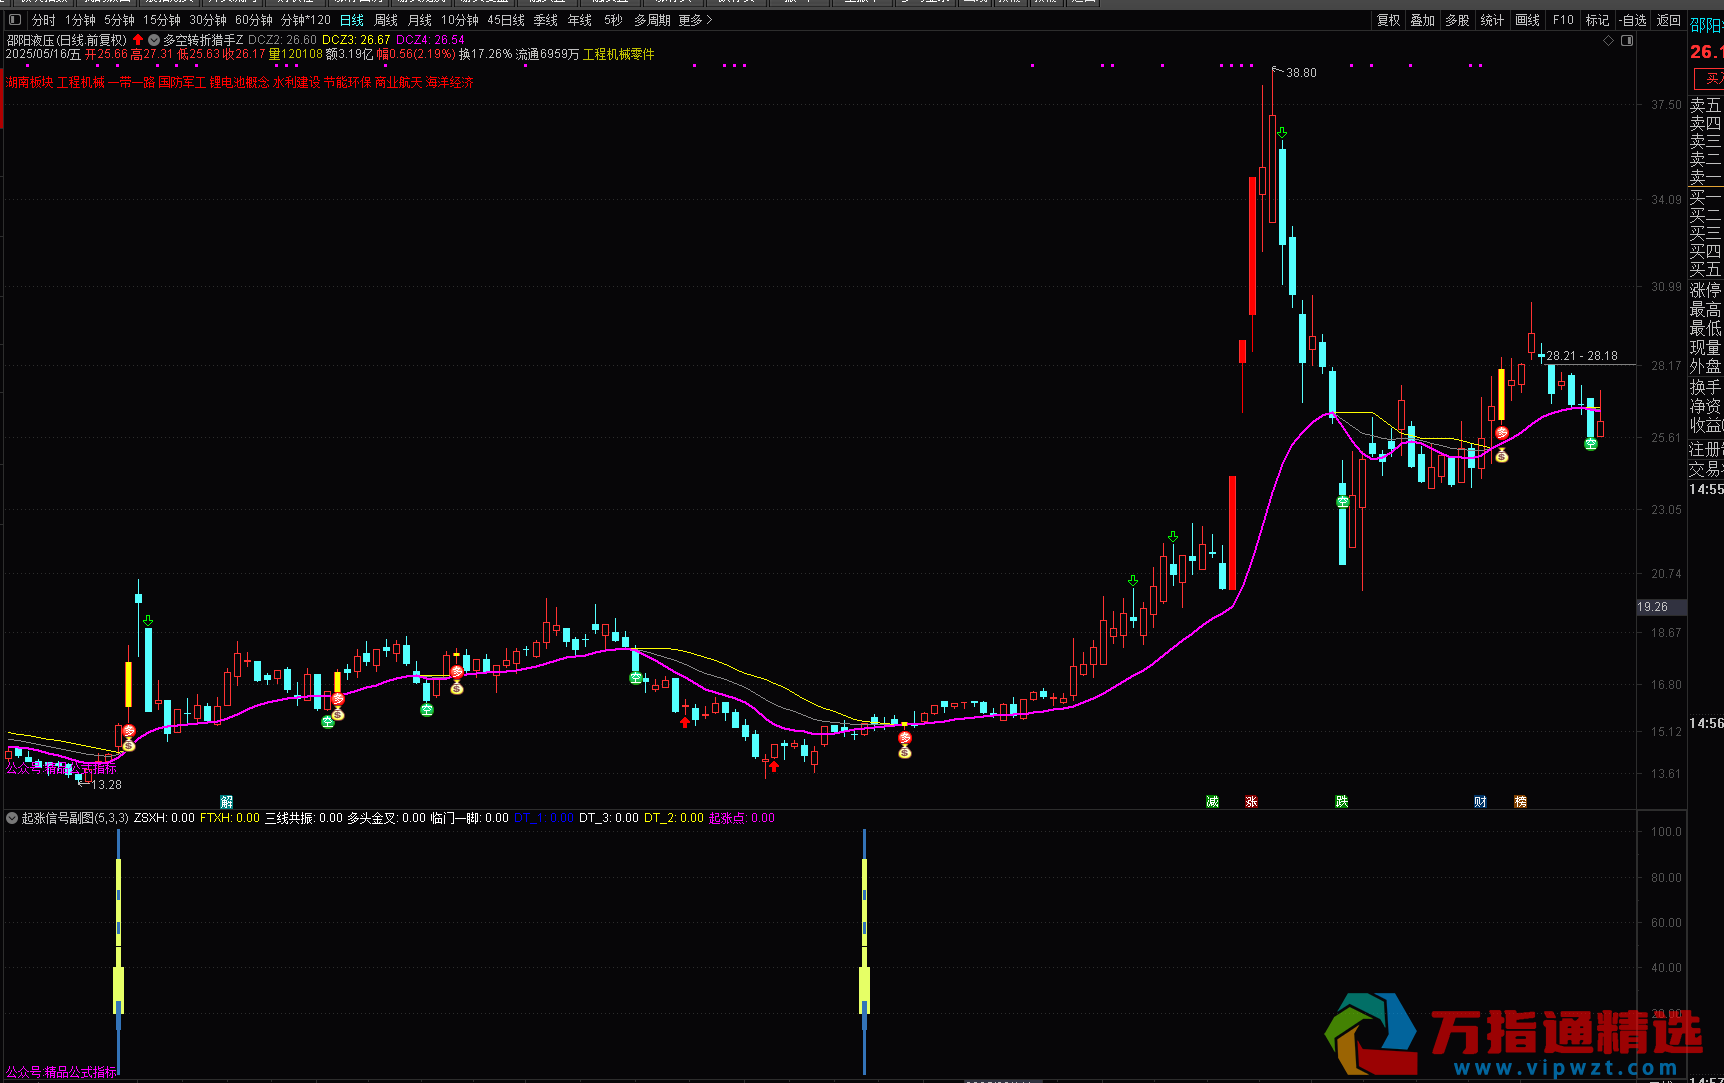Click the orange 榜 event marker
Viewport: 1724px width, 1083px height.
(x=1520, y=802)
